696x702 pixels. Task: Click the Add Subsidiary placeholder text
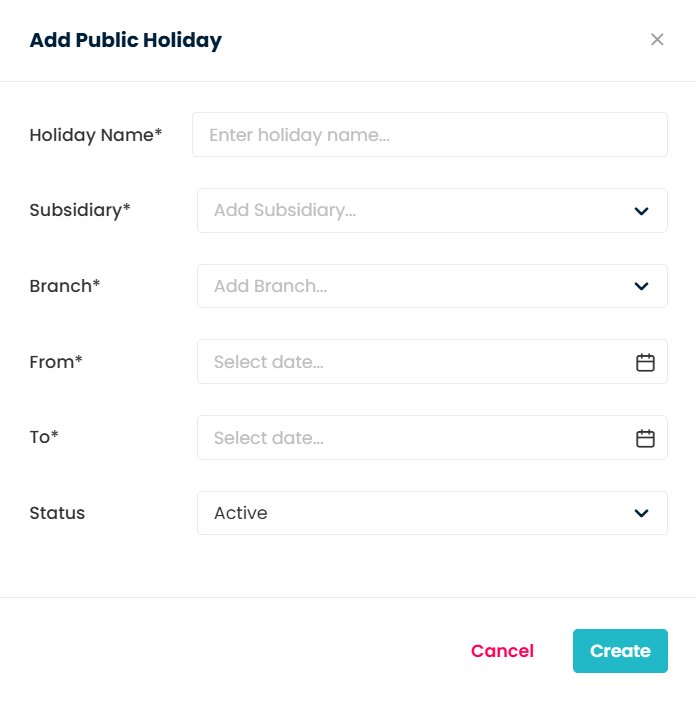pos(285,210)
